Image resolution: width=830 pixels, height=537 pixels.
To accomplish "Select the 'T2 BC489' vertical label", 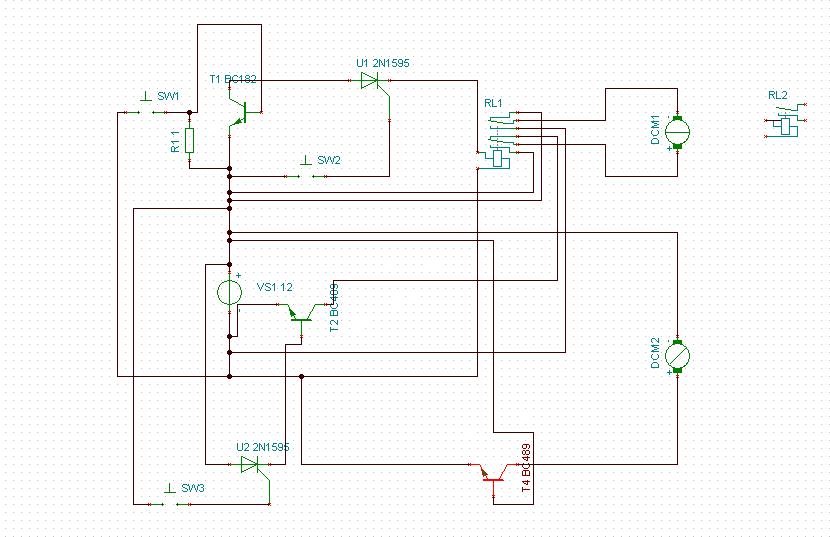I will coord(333,308).
